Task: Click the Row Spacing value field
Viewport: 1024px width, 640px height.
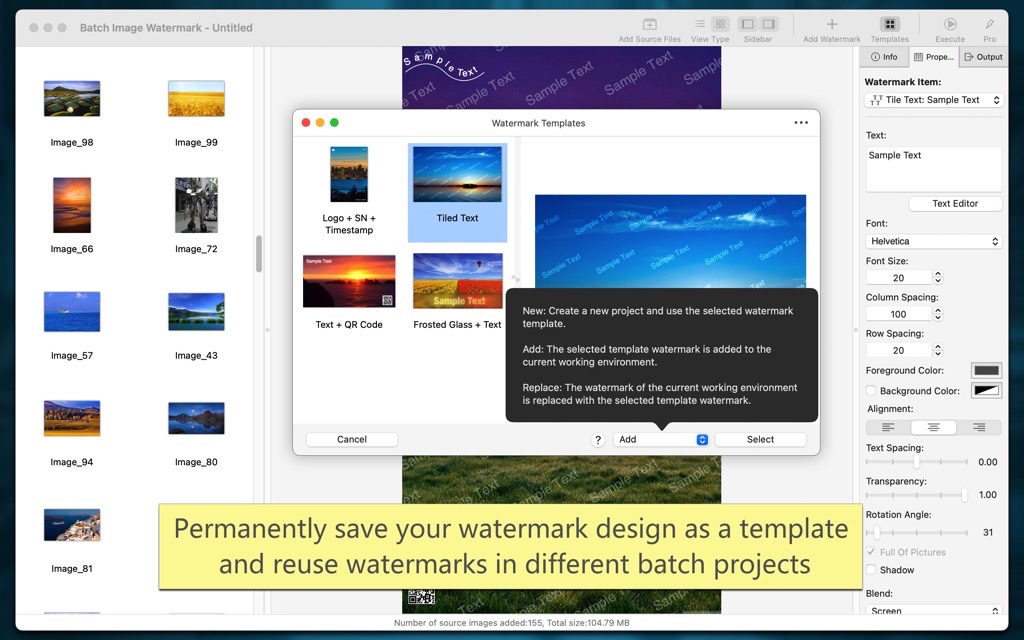Action: [x=899, y=350]
